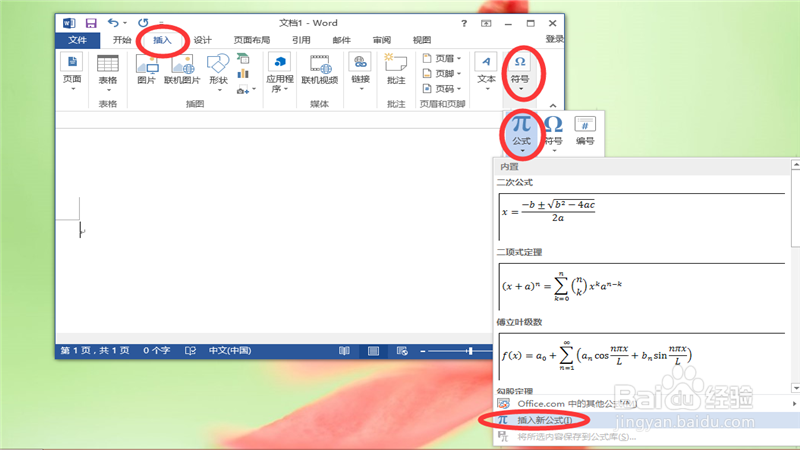Insert a table with 表格 button
The width and height of the screenshot is (800, 450).
pos(108,73)
